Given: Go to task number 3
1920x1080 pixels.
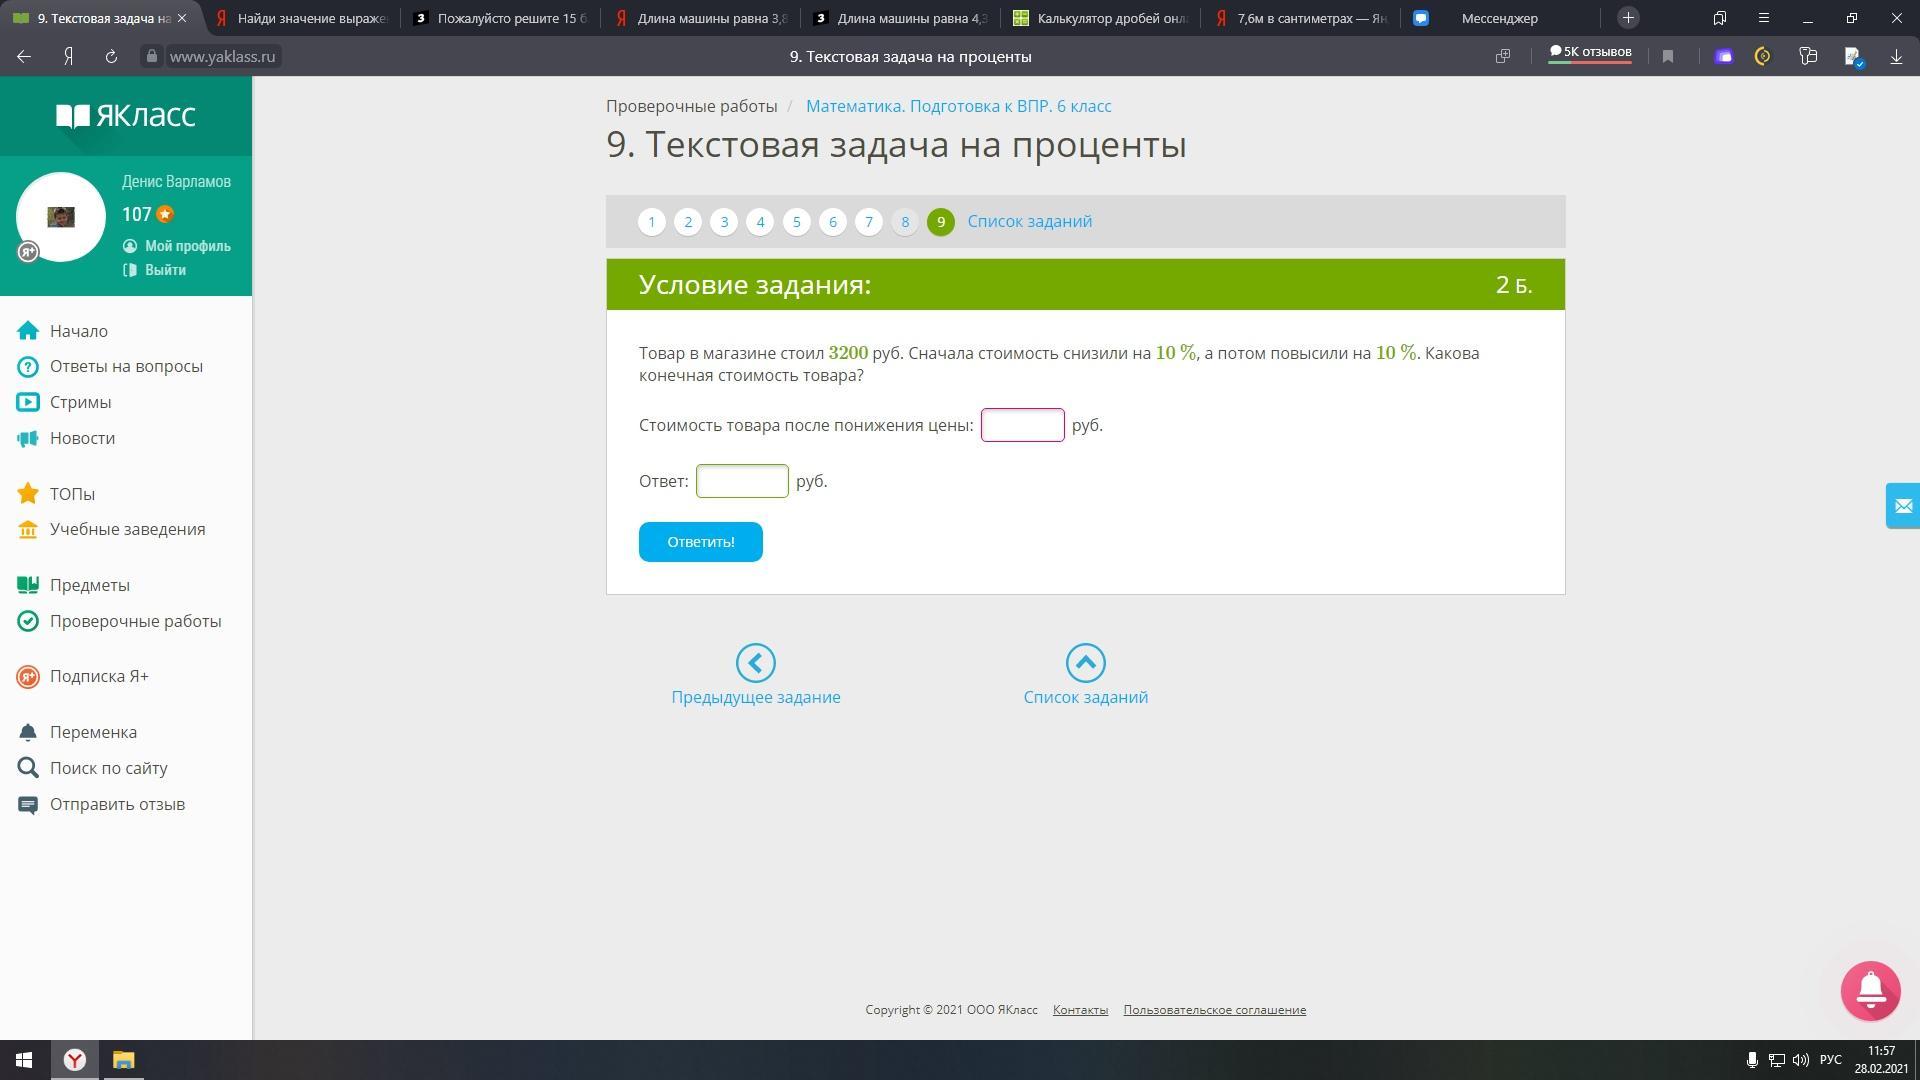Looking at the screenshot, I should coord(724,222).
